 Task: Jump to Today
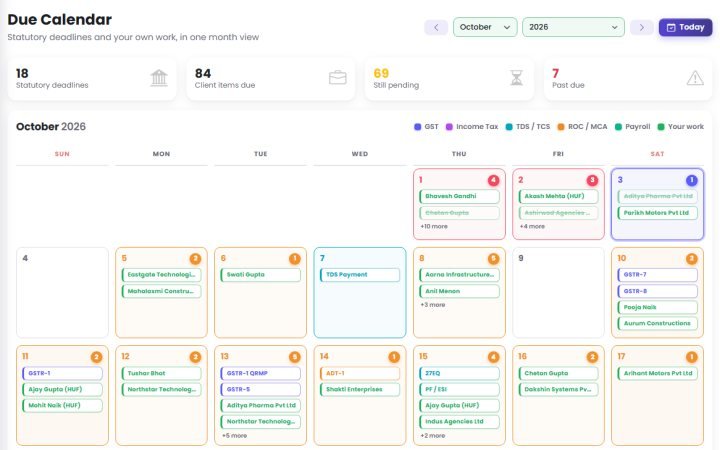click(685, 27)
